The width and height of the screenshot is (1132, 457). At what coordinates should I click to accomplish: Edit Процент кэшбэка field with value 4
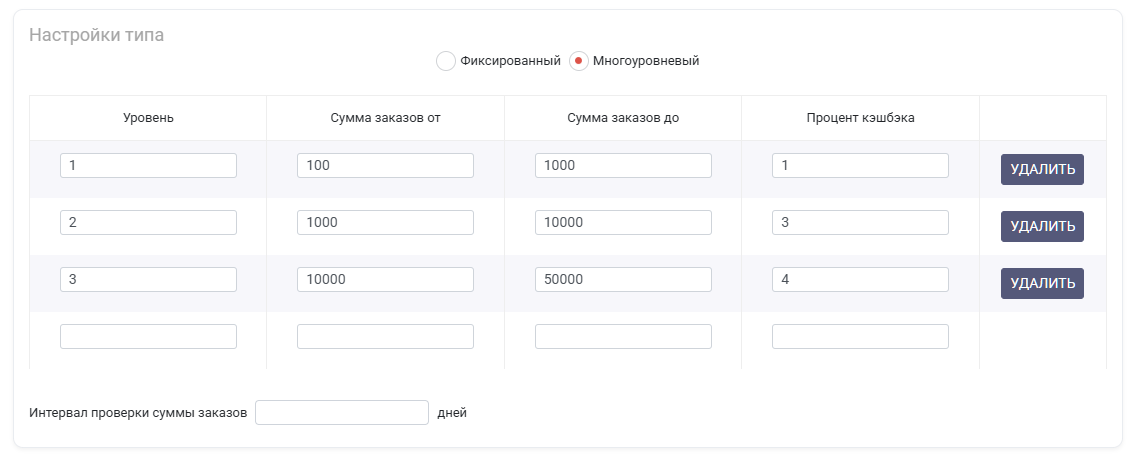coord(860,279)
